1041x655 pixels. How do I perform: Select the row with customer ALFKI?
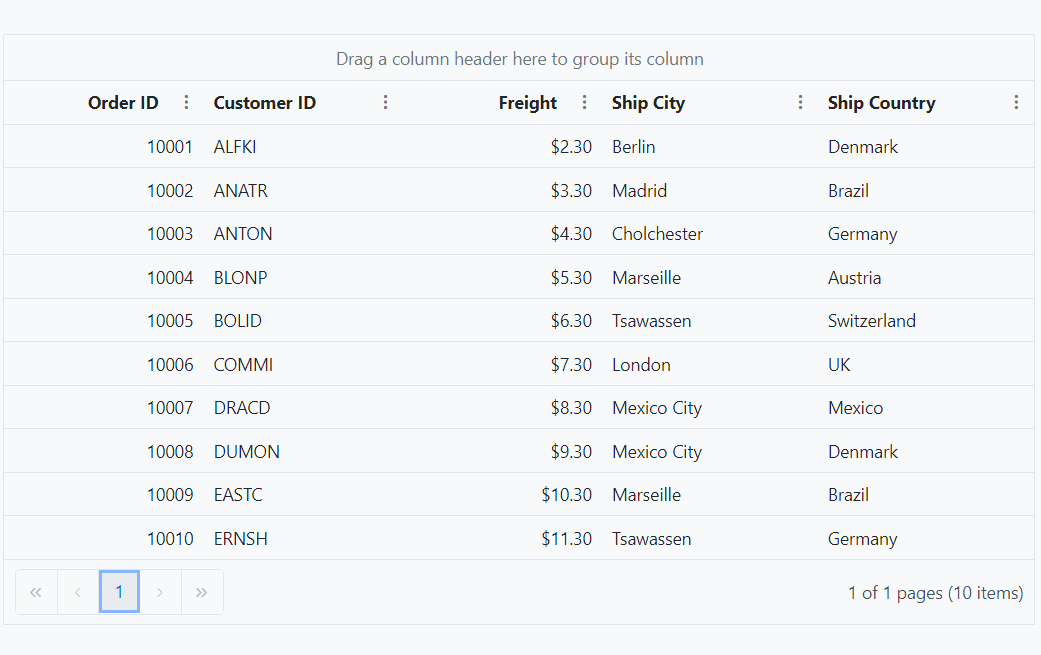click(519, 146)
